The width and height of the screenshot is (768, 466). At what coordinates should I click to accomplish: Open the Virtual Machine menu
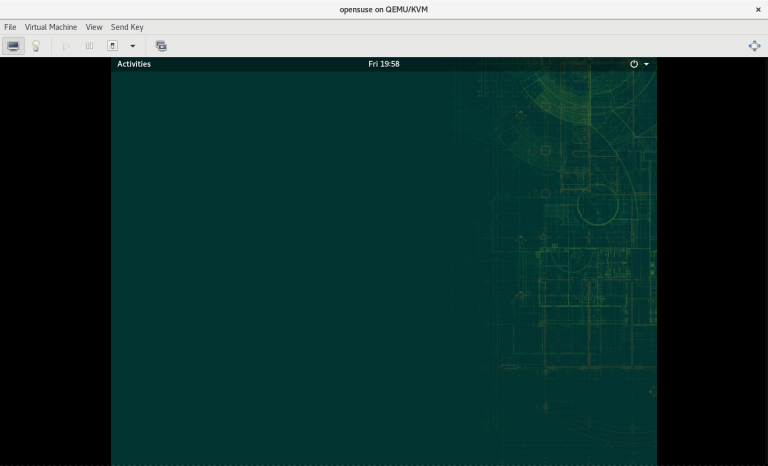pos(51,27)
